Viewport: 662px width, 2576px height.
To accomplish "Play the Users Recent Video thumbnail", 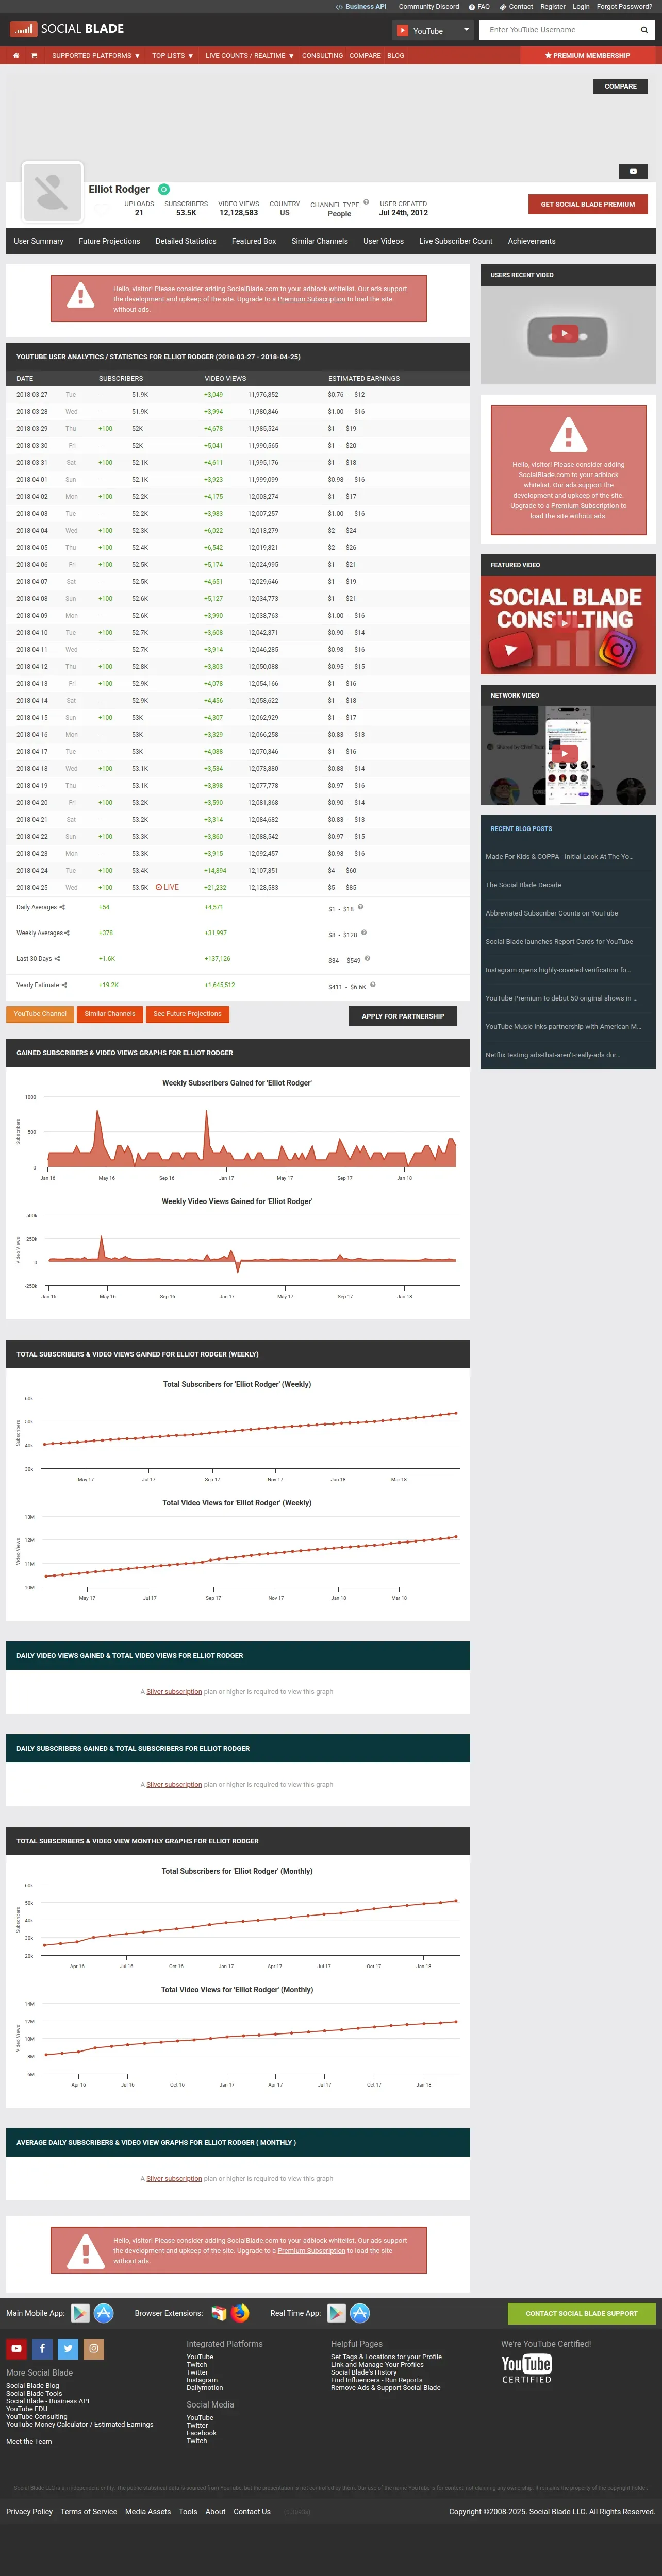I will point(565,334).
